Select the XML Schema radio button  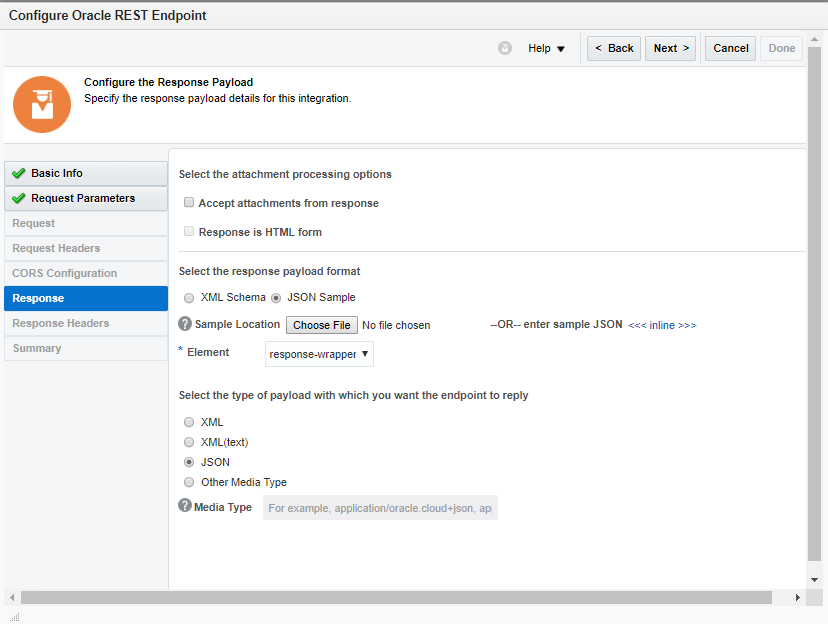tap(189, 298)
